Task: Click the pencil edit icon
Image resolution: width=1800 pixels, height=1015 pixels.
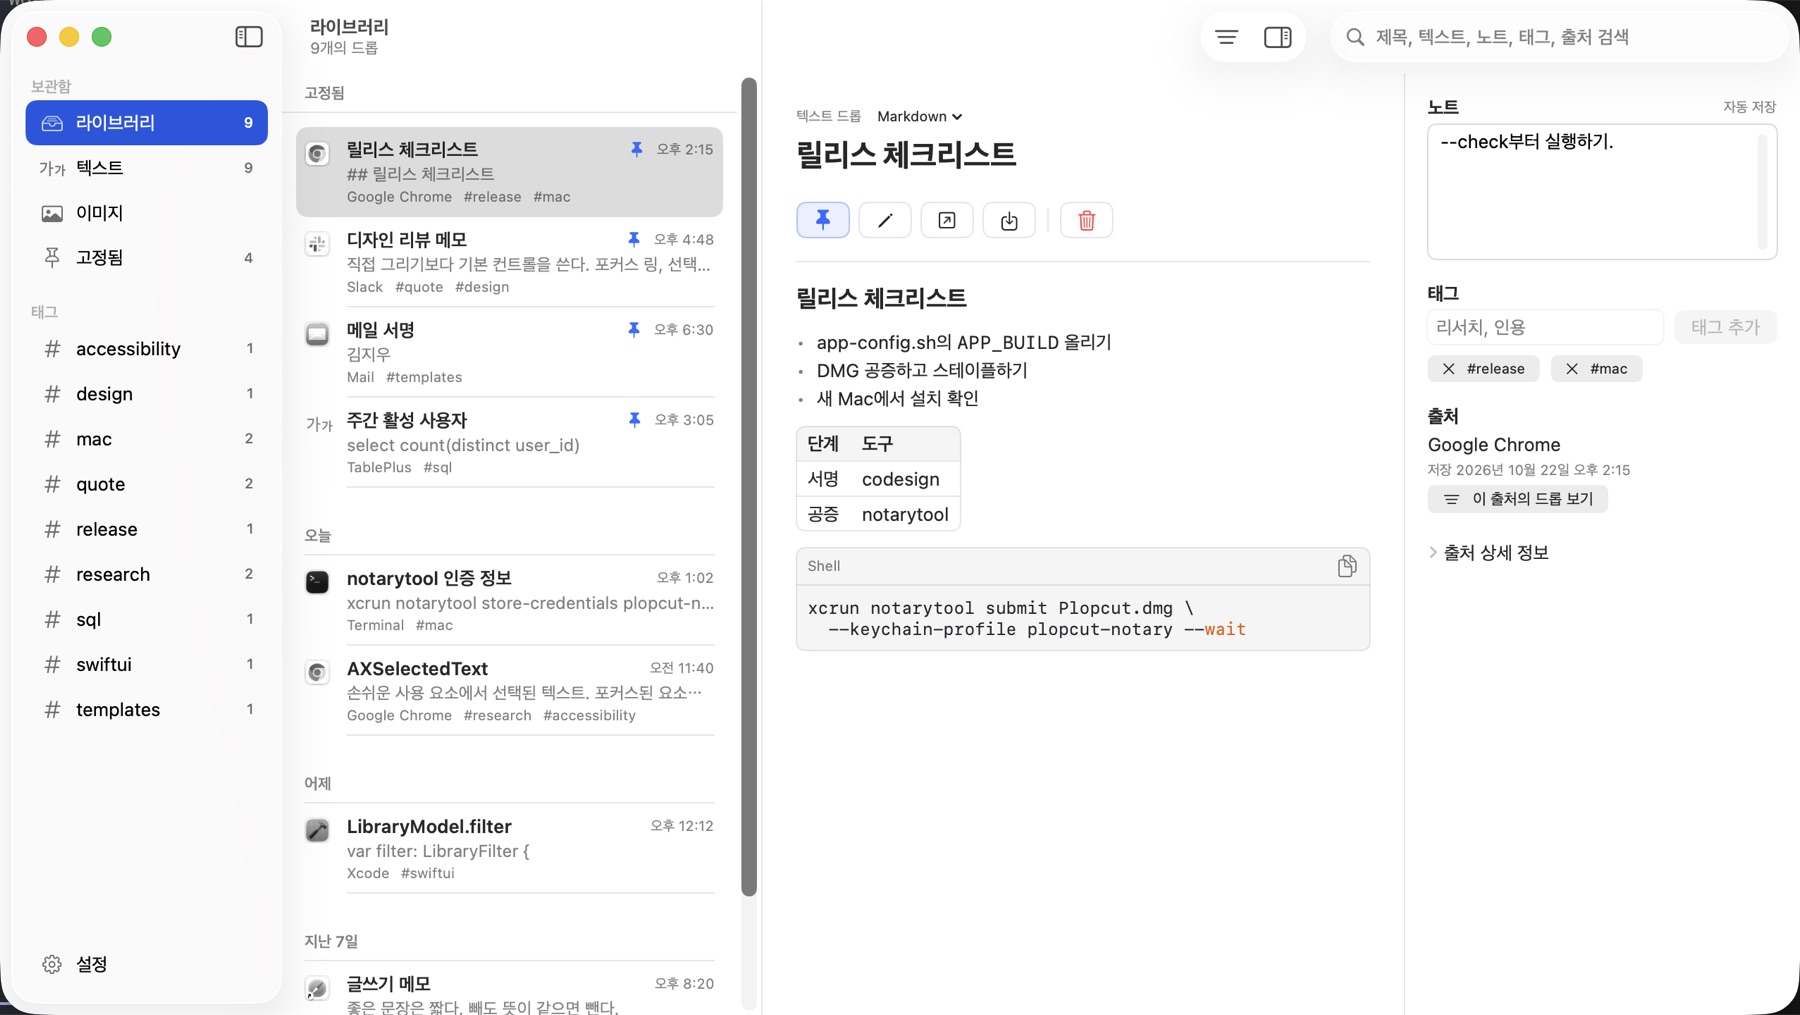Action: [885, 220]
